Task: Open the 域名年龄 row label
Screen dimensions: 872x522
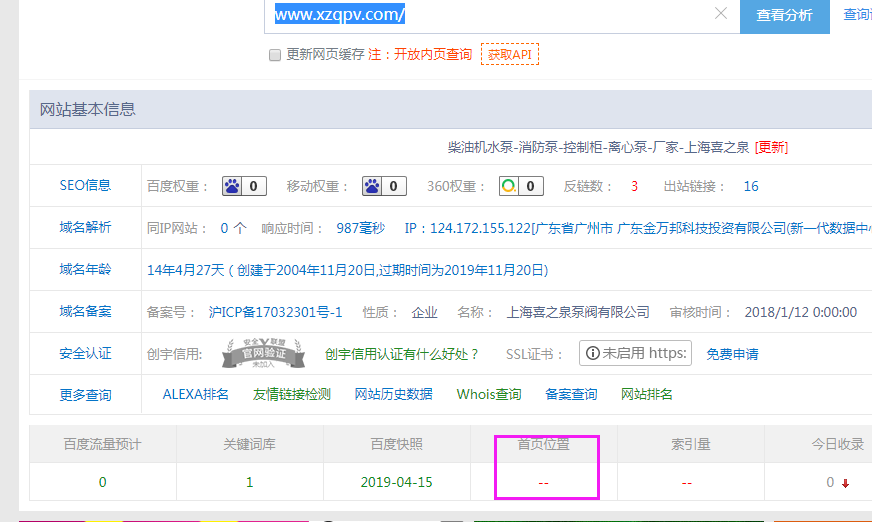Action: 85,270
